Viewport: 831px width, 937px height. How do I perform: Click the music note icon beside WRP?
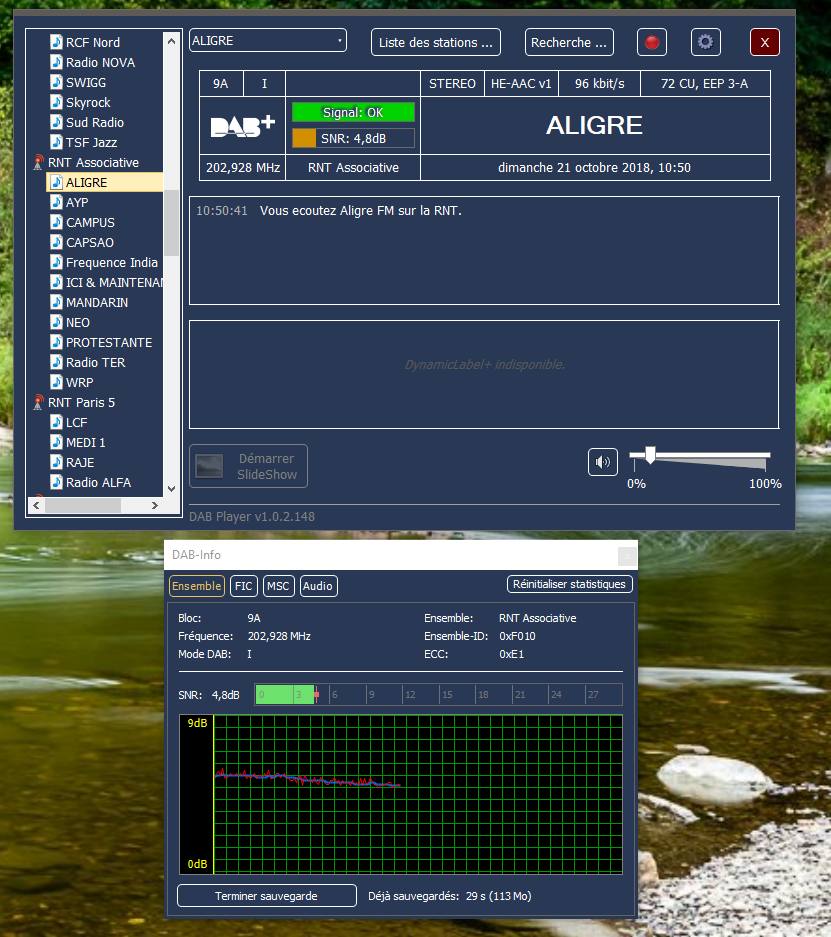coord(56,382)
